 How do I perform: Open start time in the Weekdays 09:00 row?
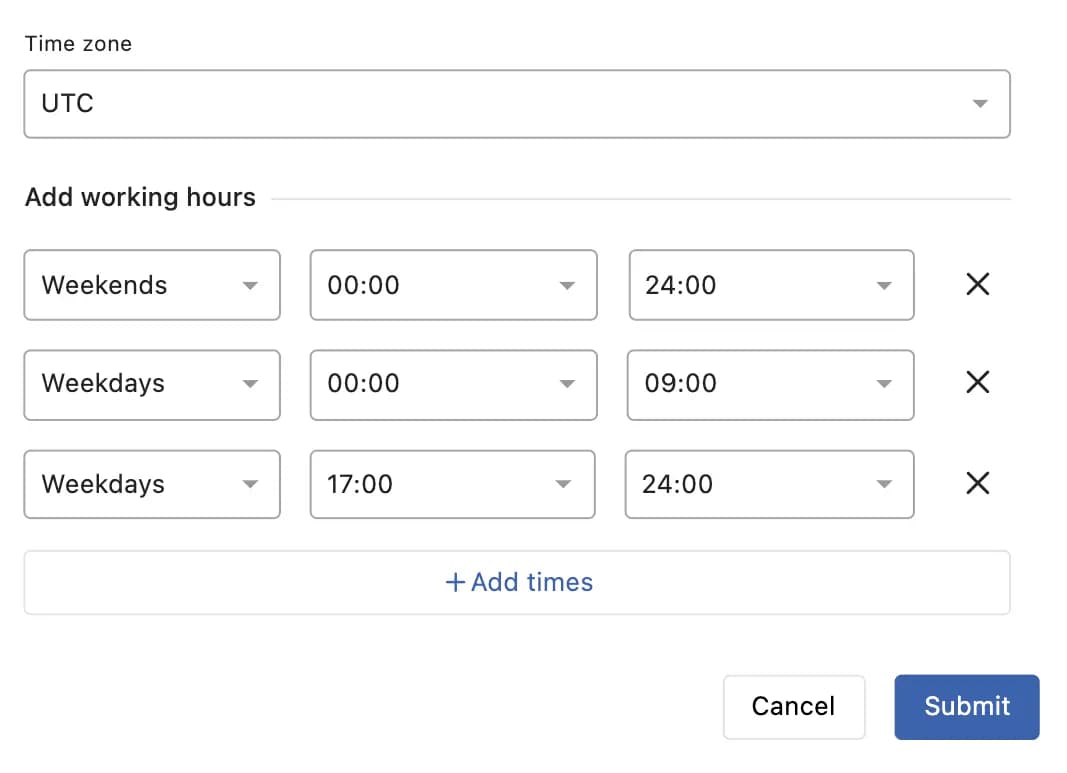point(453,383)
